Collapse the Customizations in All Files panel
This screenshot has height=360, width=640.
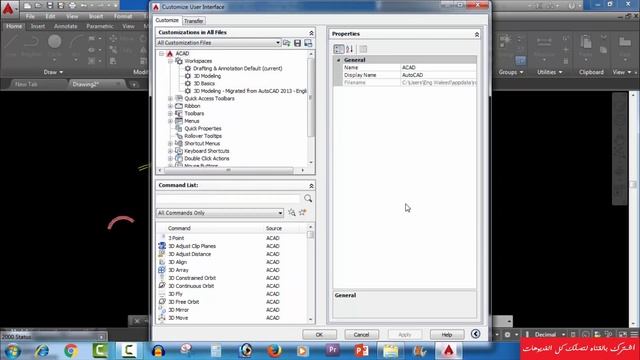coord(311,33)
